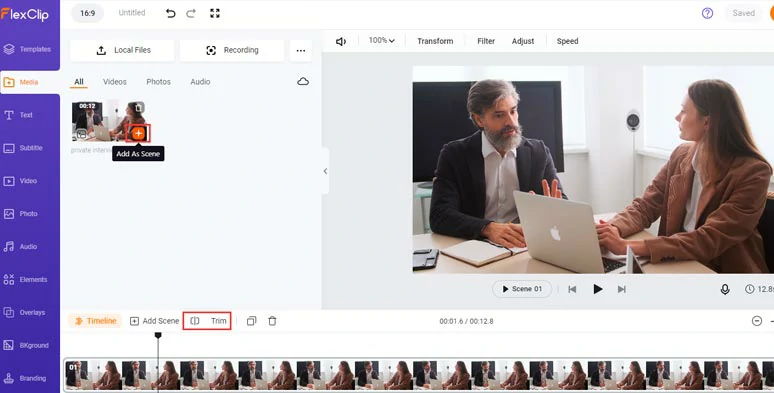Open the Speed tool
The width and height of the screenshot is (774, 393).
point(567,41)
